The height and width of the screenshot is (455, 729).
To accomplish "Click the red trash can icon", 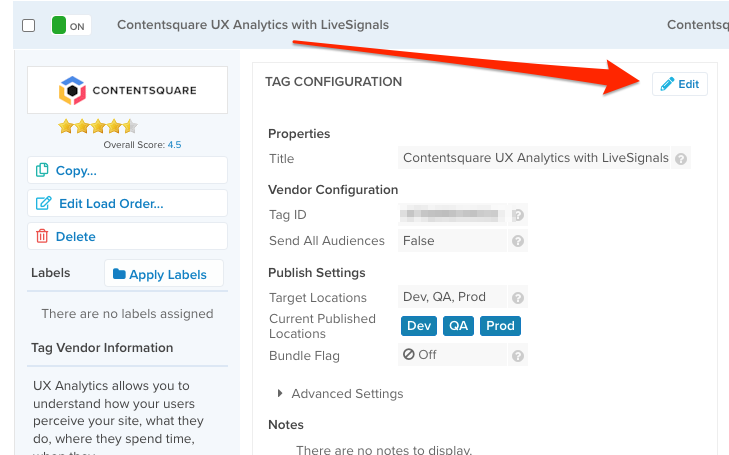I will [x=42, y=236].
